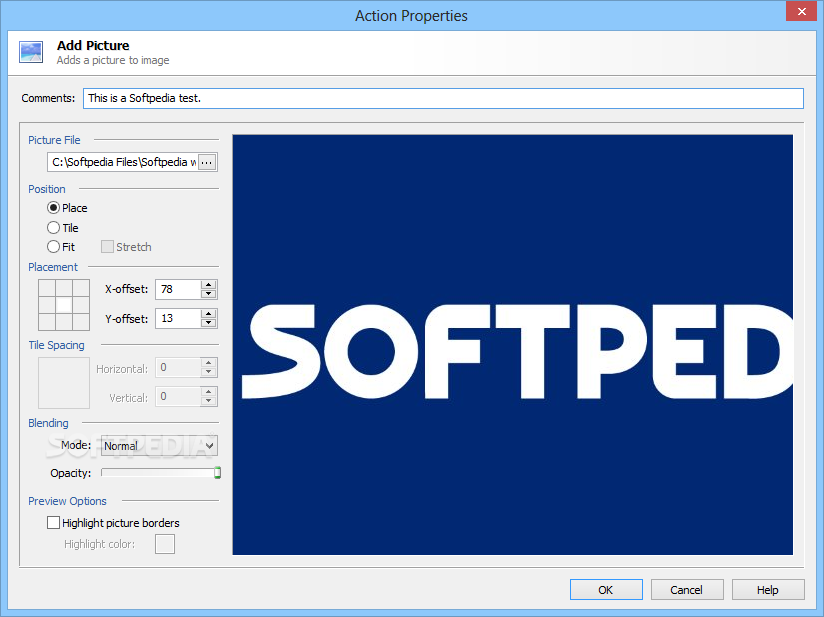Click the Comments text field
The height and width of the screenshot is (617, 824).
coord(443,98)
